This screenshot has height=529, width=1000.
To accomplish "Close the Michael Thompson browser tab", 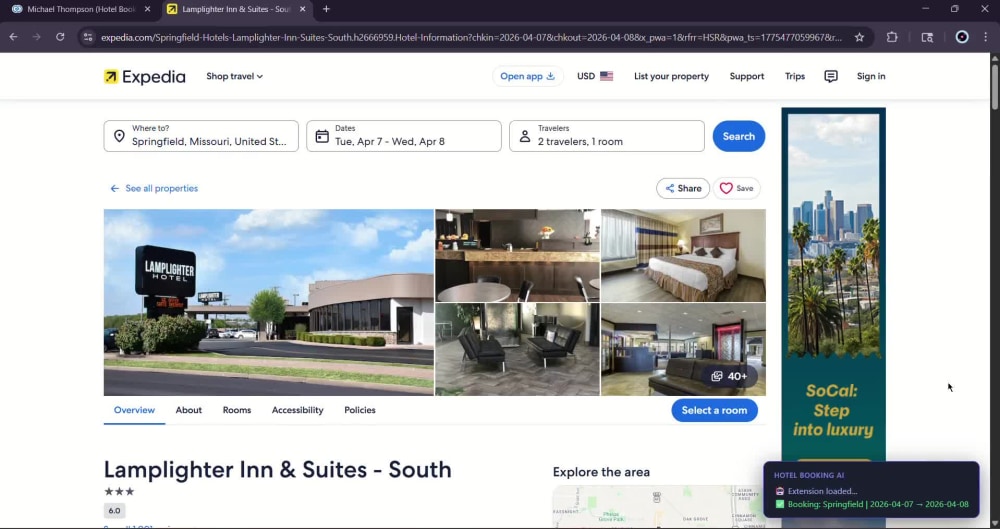I will 147,10.
